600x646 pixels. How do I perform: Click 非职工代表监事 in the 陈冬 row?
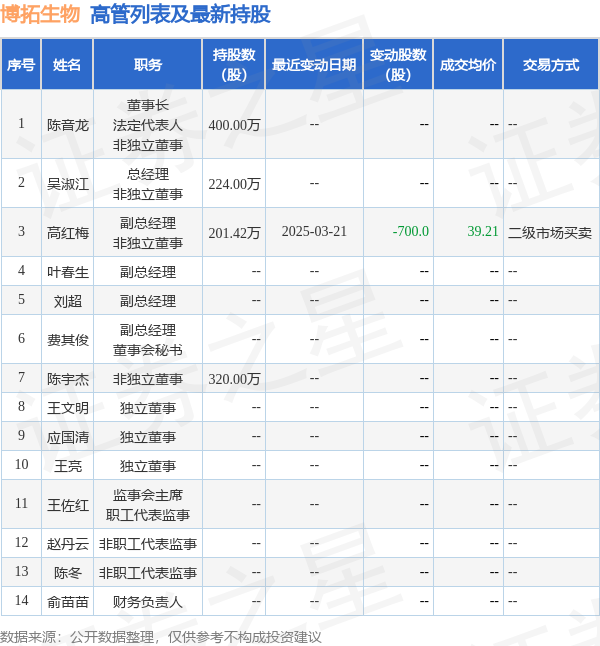click(x=148, y=573)
